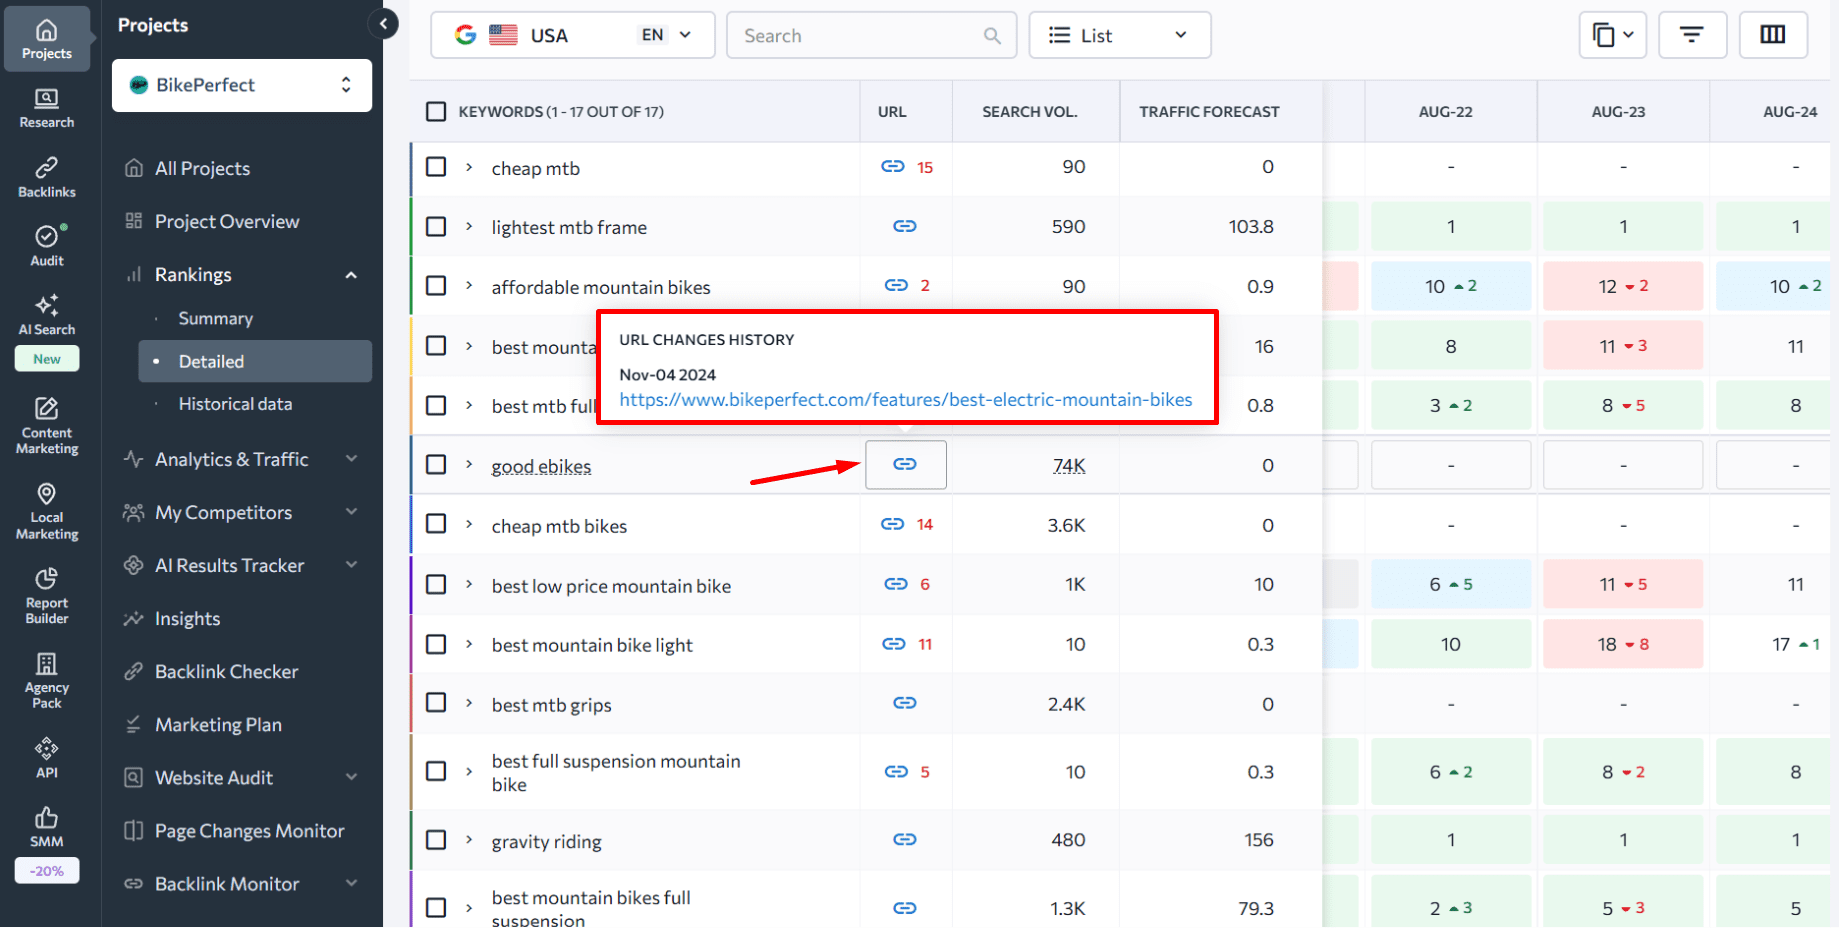Open the USA EN search engine dropdown
The width and height of the screenshot is (1839, 928).
pos(573,35)
